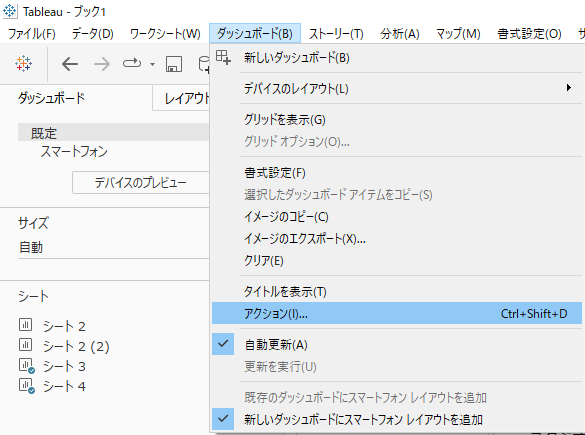
Task: Click the Tableau start page logo icon
Action: (x=24, y=64)
